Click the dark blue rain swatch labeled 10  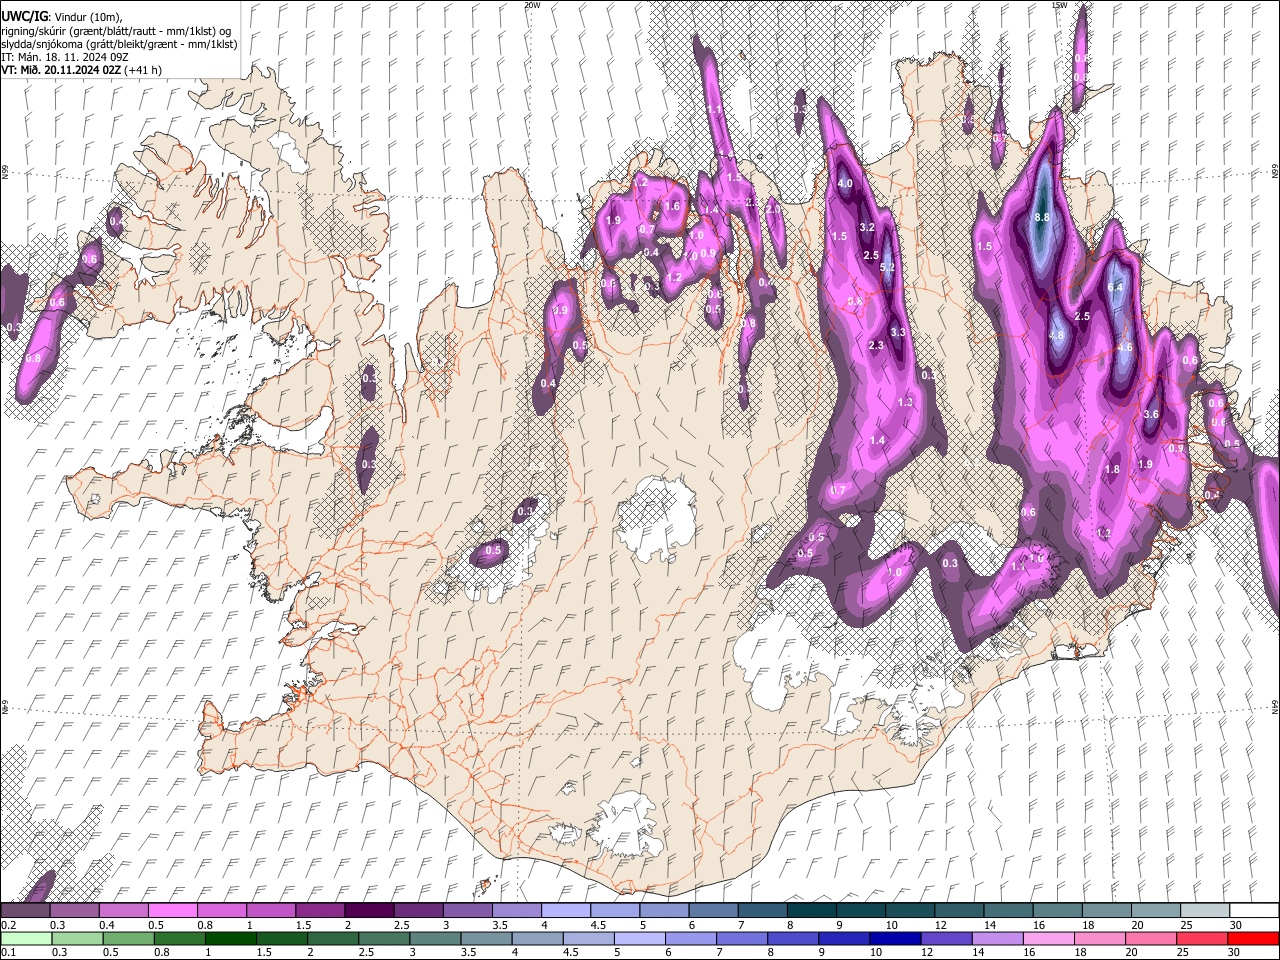point(893,938)
